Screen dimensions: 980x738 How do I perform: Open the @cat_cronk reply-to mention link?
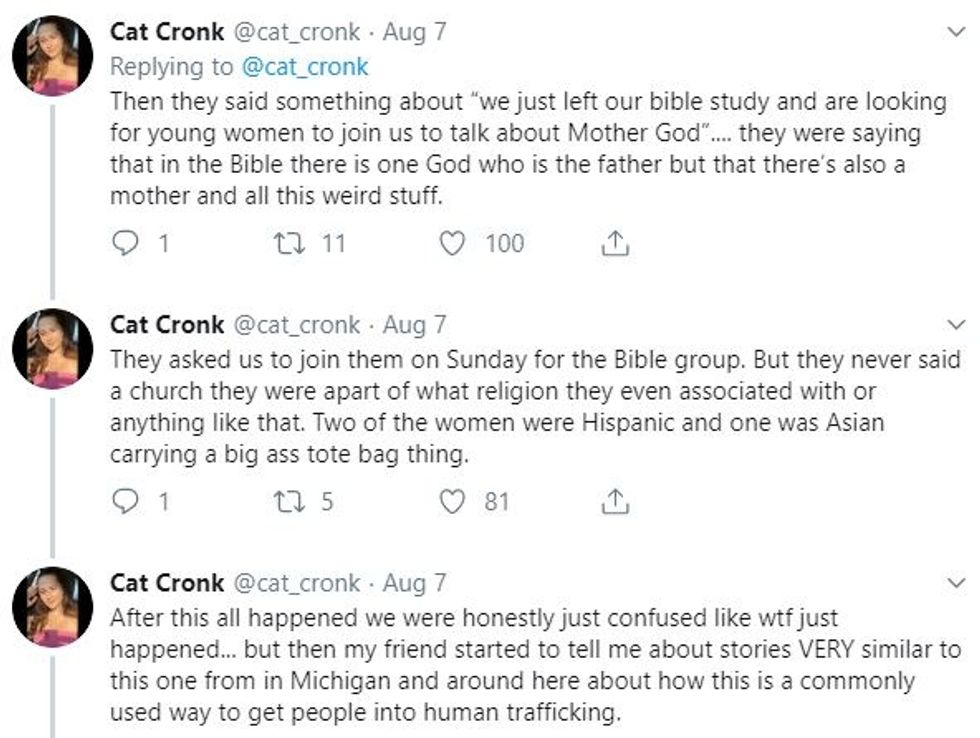(304, 67)
